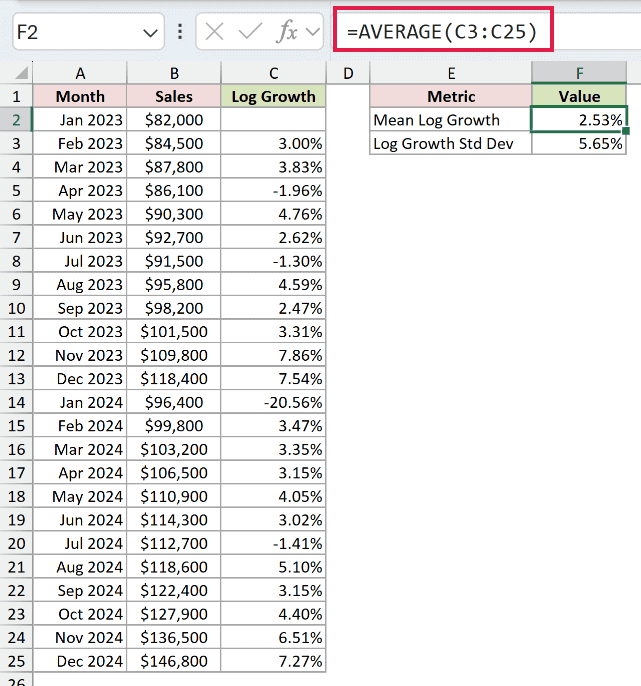The height and width of the screenshot is (686, 641).
Task: Select the $118,600 sales cell
Action: pos(174,567)
